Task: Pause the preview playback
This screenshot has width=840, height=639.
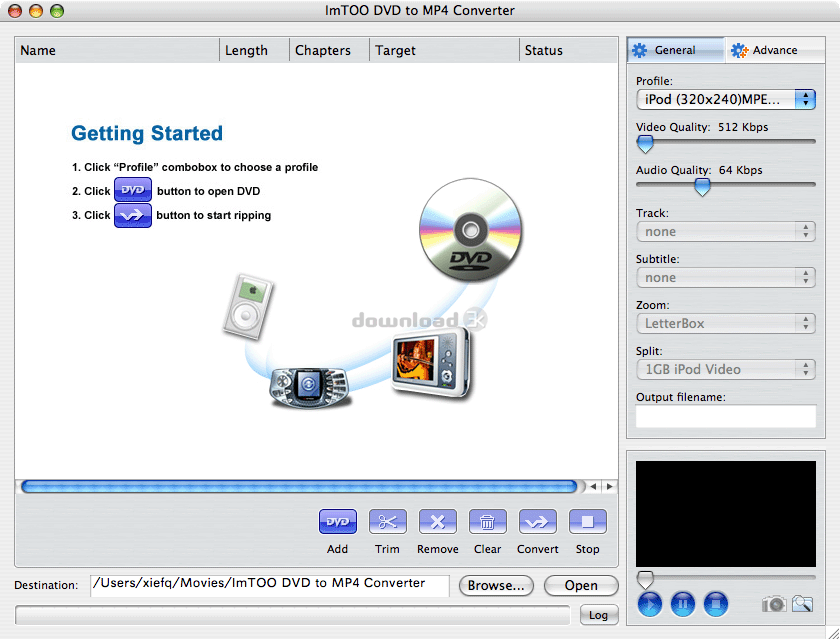Action: click(x=683, y=603)
